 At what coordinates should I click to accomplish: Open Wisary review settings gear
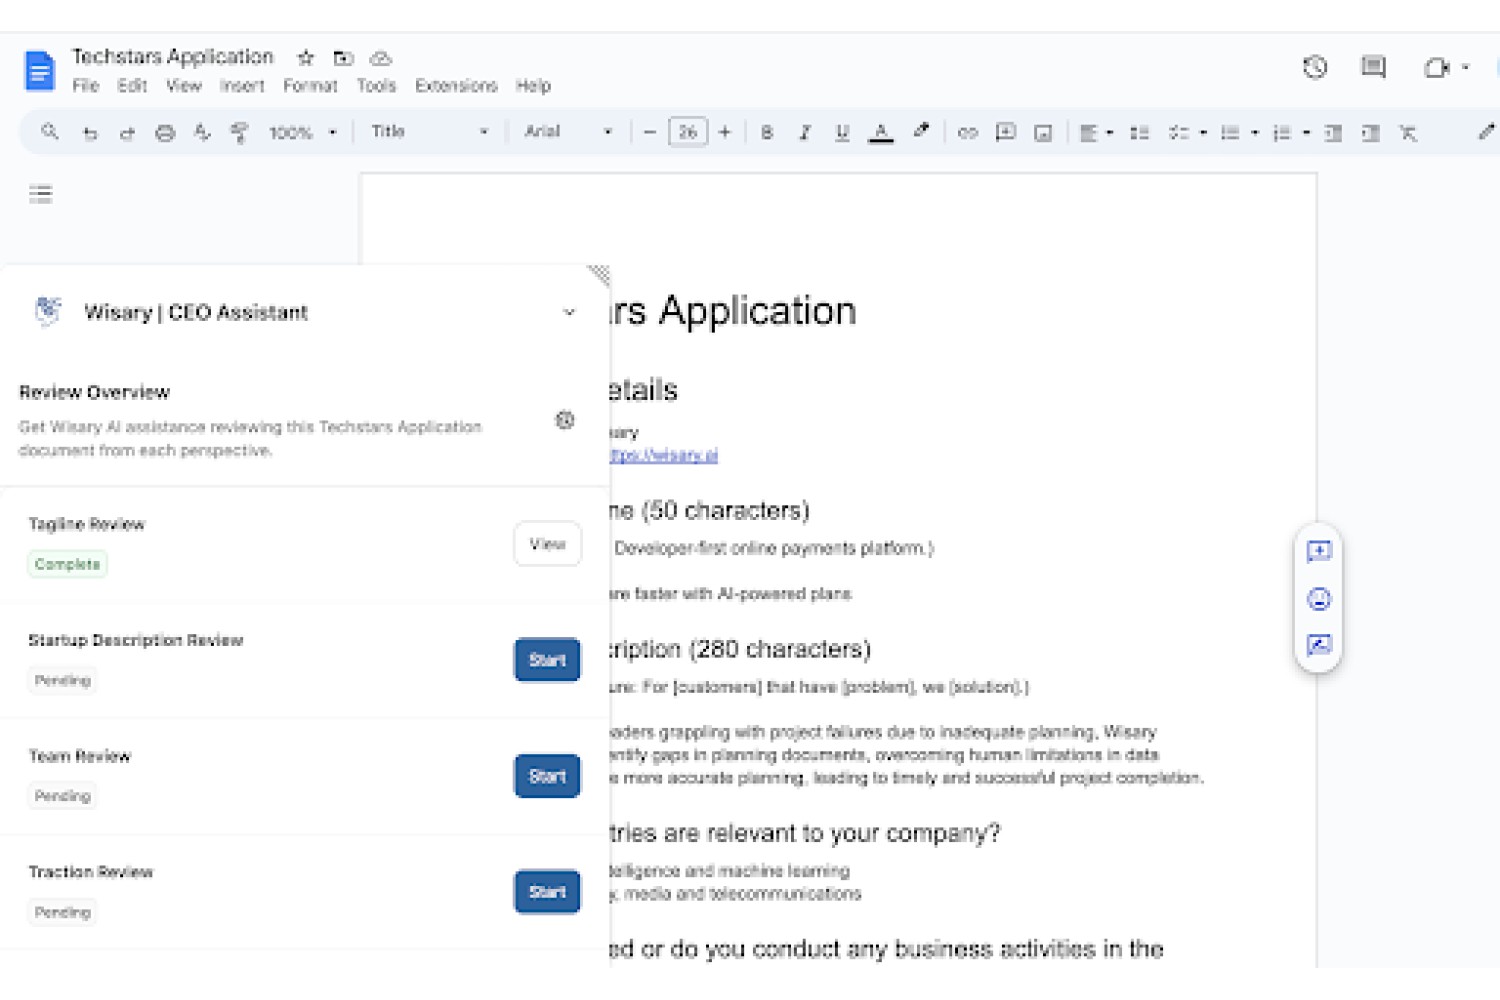pos(565,420)
